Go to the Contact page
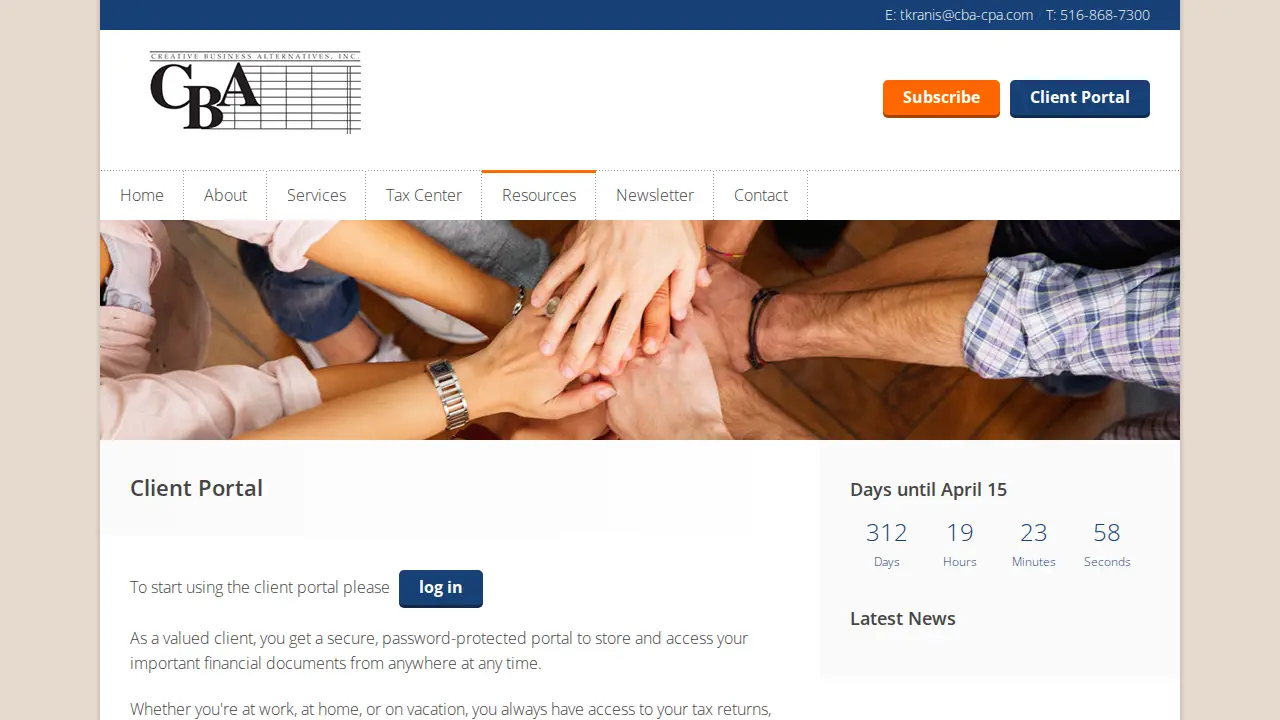 tap(761, 195)
